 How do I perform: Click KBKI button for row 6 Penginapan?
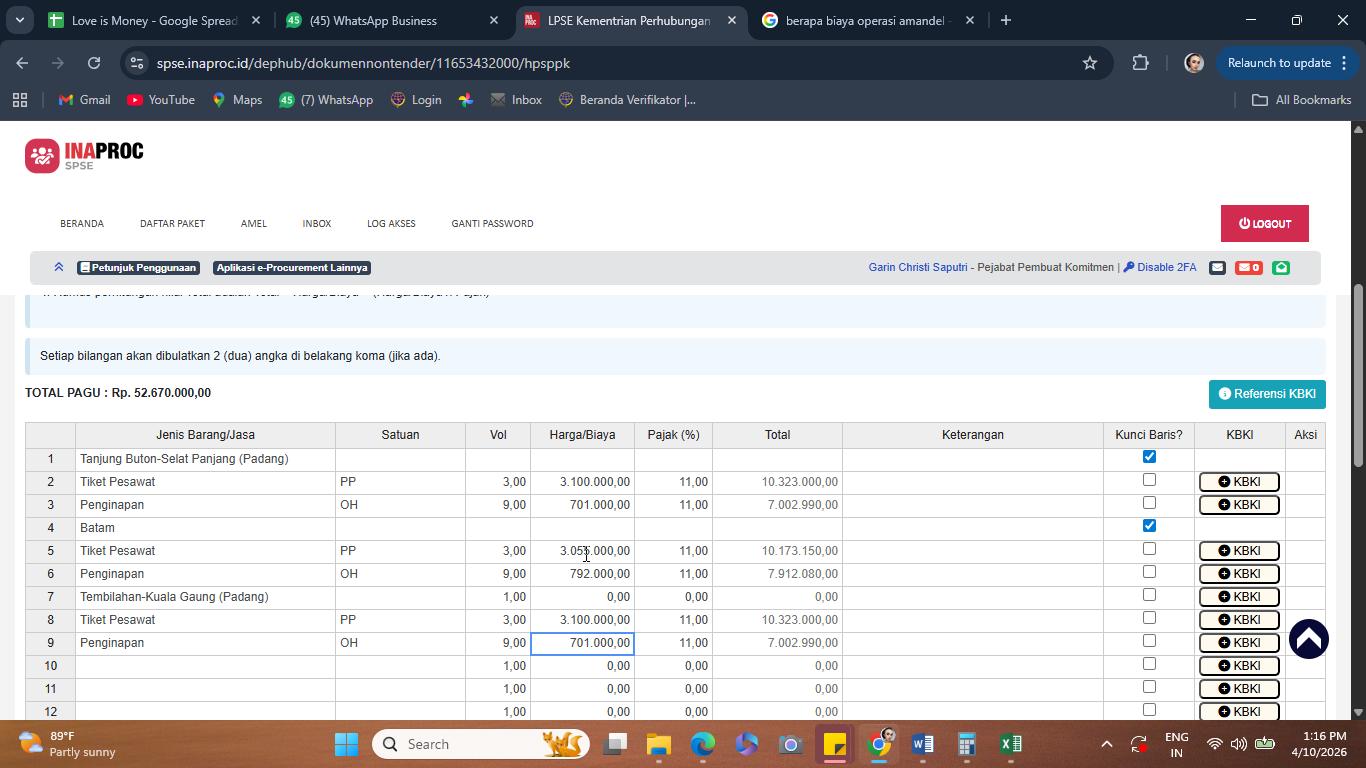coord(1239,574)
